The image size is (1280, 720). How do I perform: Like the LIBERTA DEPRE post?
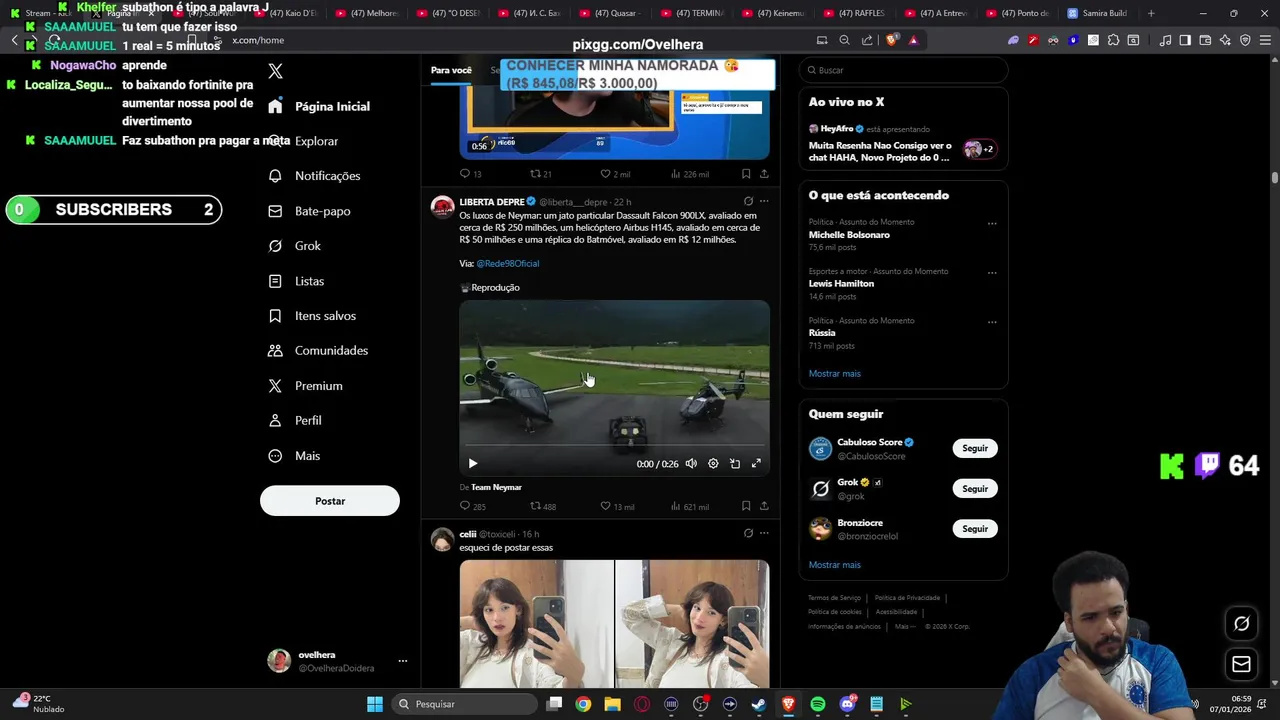coord(617,507)
